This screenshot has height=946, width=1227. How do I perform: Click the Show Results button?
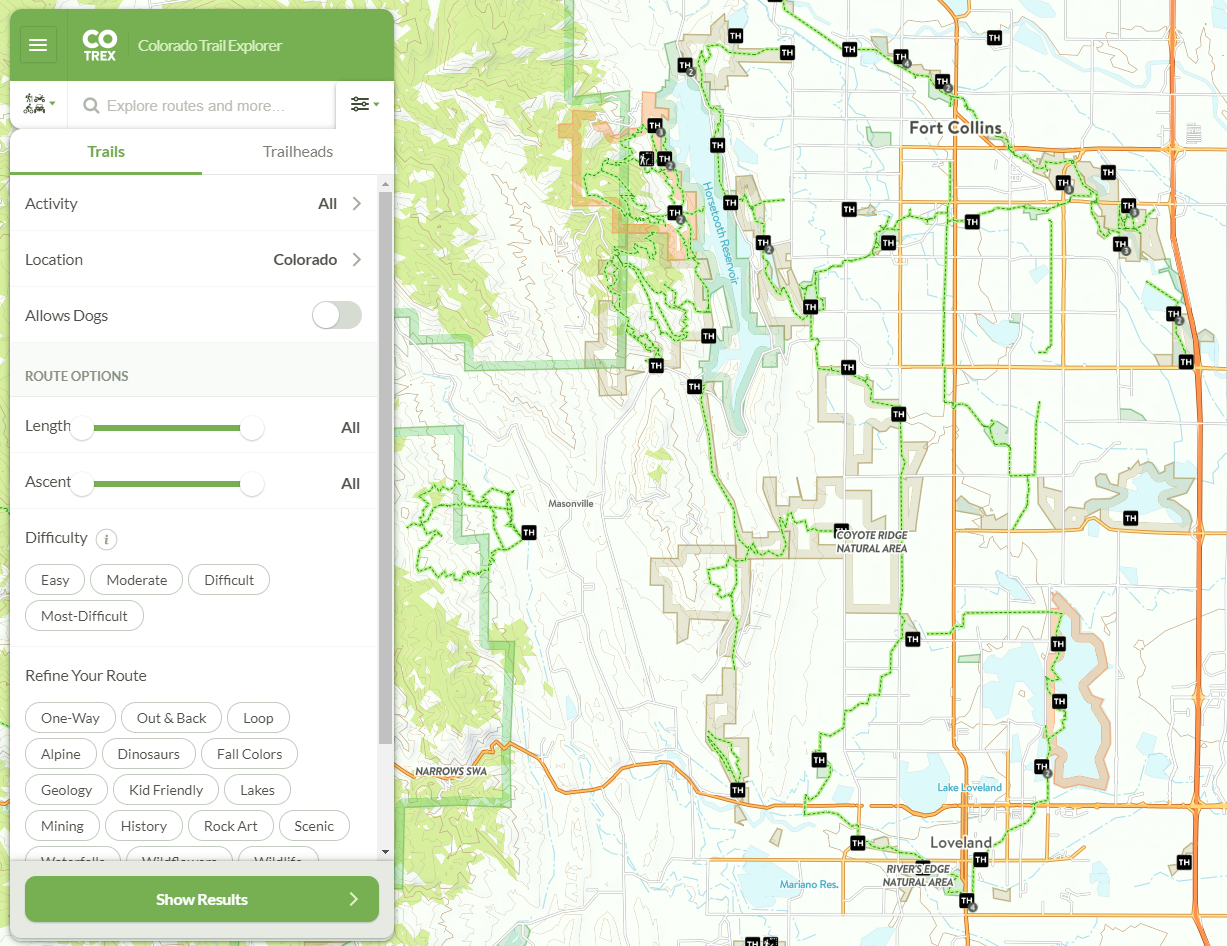point(201,899)
